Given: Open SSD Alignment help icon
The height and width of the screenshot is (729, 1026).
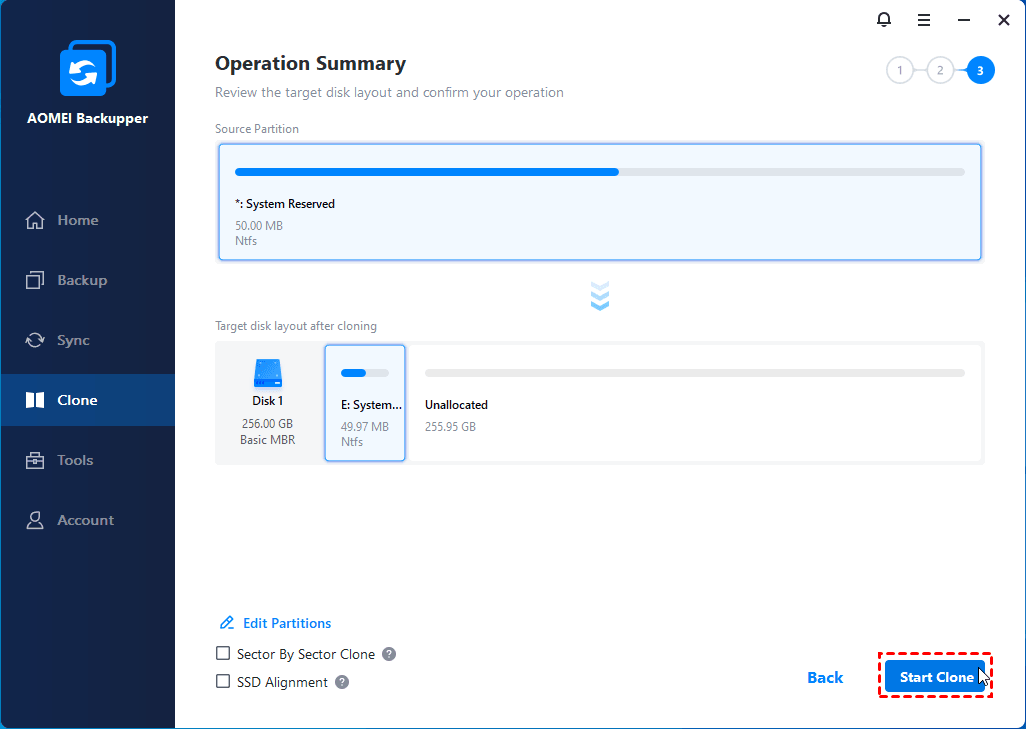Looking at the screenshot, I should [342, 682].
